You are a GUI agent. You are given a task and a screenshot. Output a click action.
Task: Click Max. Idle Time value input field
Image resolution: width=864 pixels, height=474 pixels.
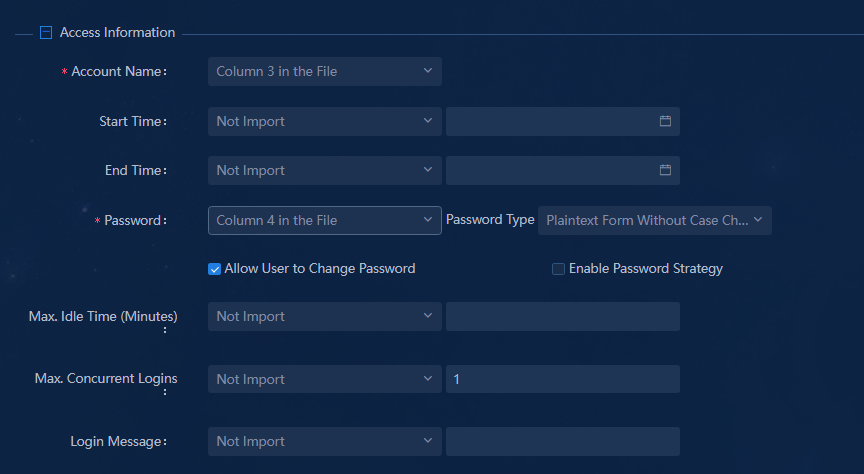tap(563, 316)
